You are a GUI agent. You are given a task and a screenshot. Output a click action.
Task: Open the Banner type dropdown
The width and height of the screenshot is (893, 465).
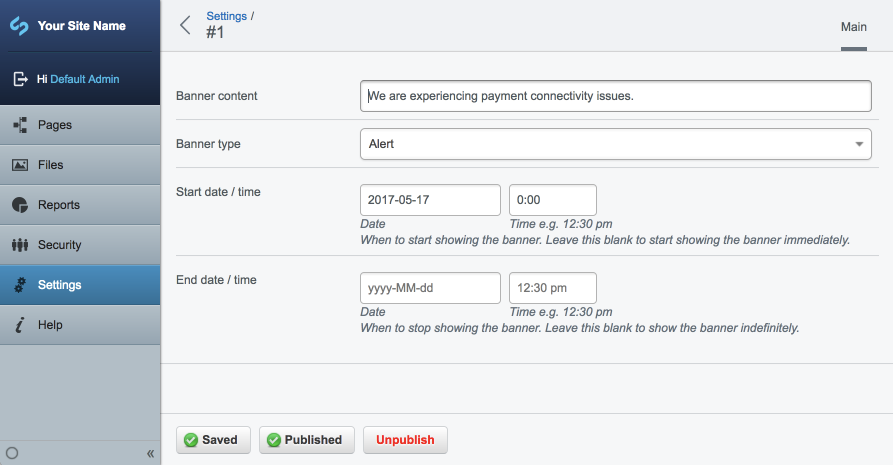[616, 144]
